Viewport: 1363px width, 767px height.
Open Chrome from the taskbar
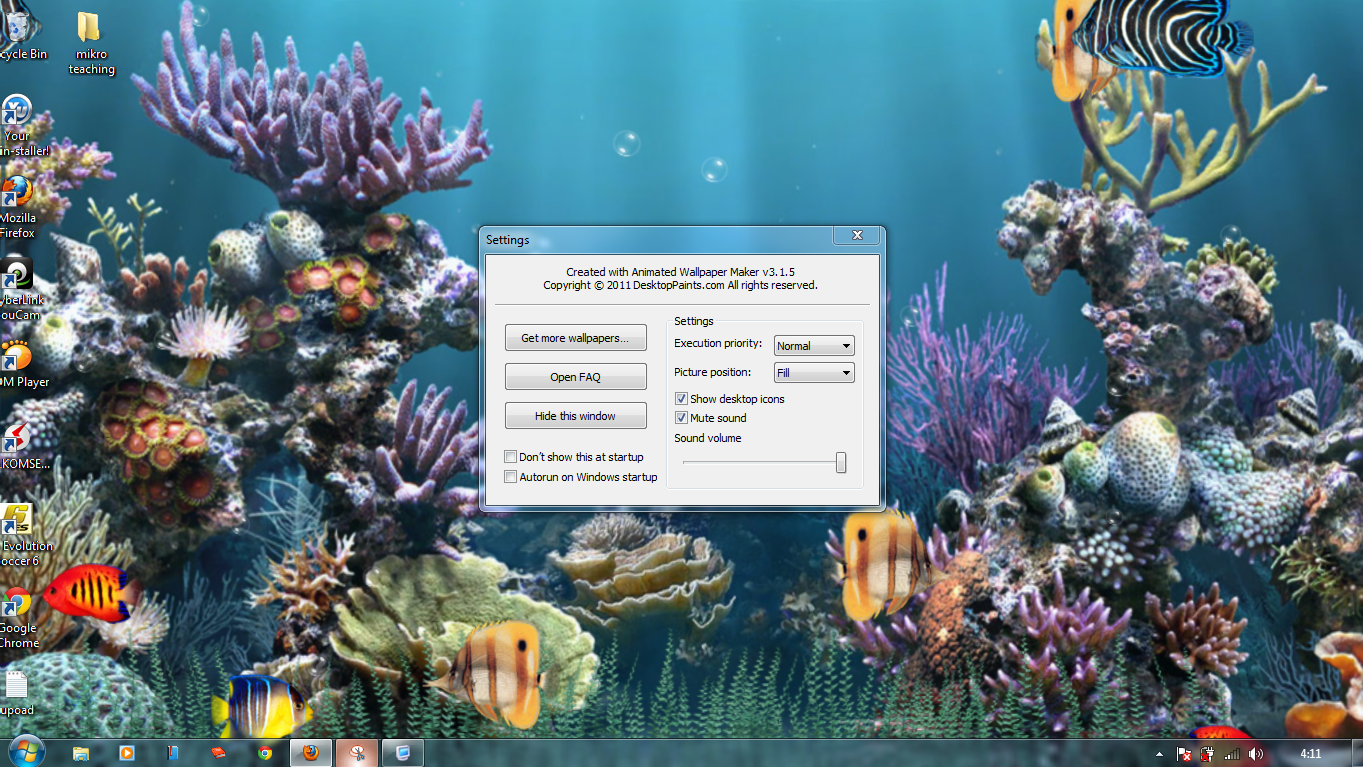pyautogui.click(x=264, y=752)
